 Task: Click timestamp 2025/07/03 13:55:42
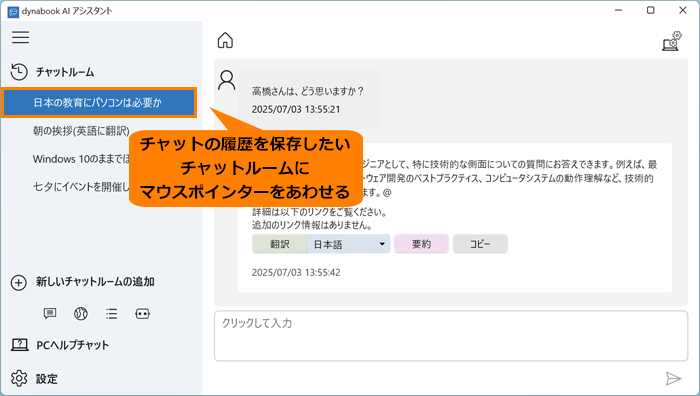296,272
